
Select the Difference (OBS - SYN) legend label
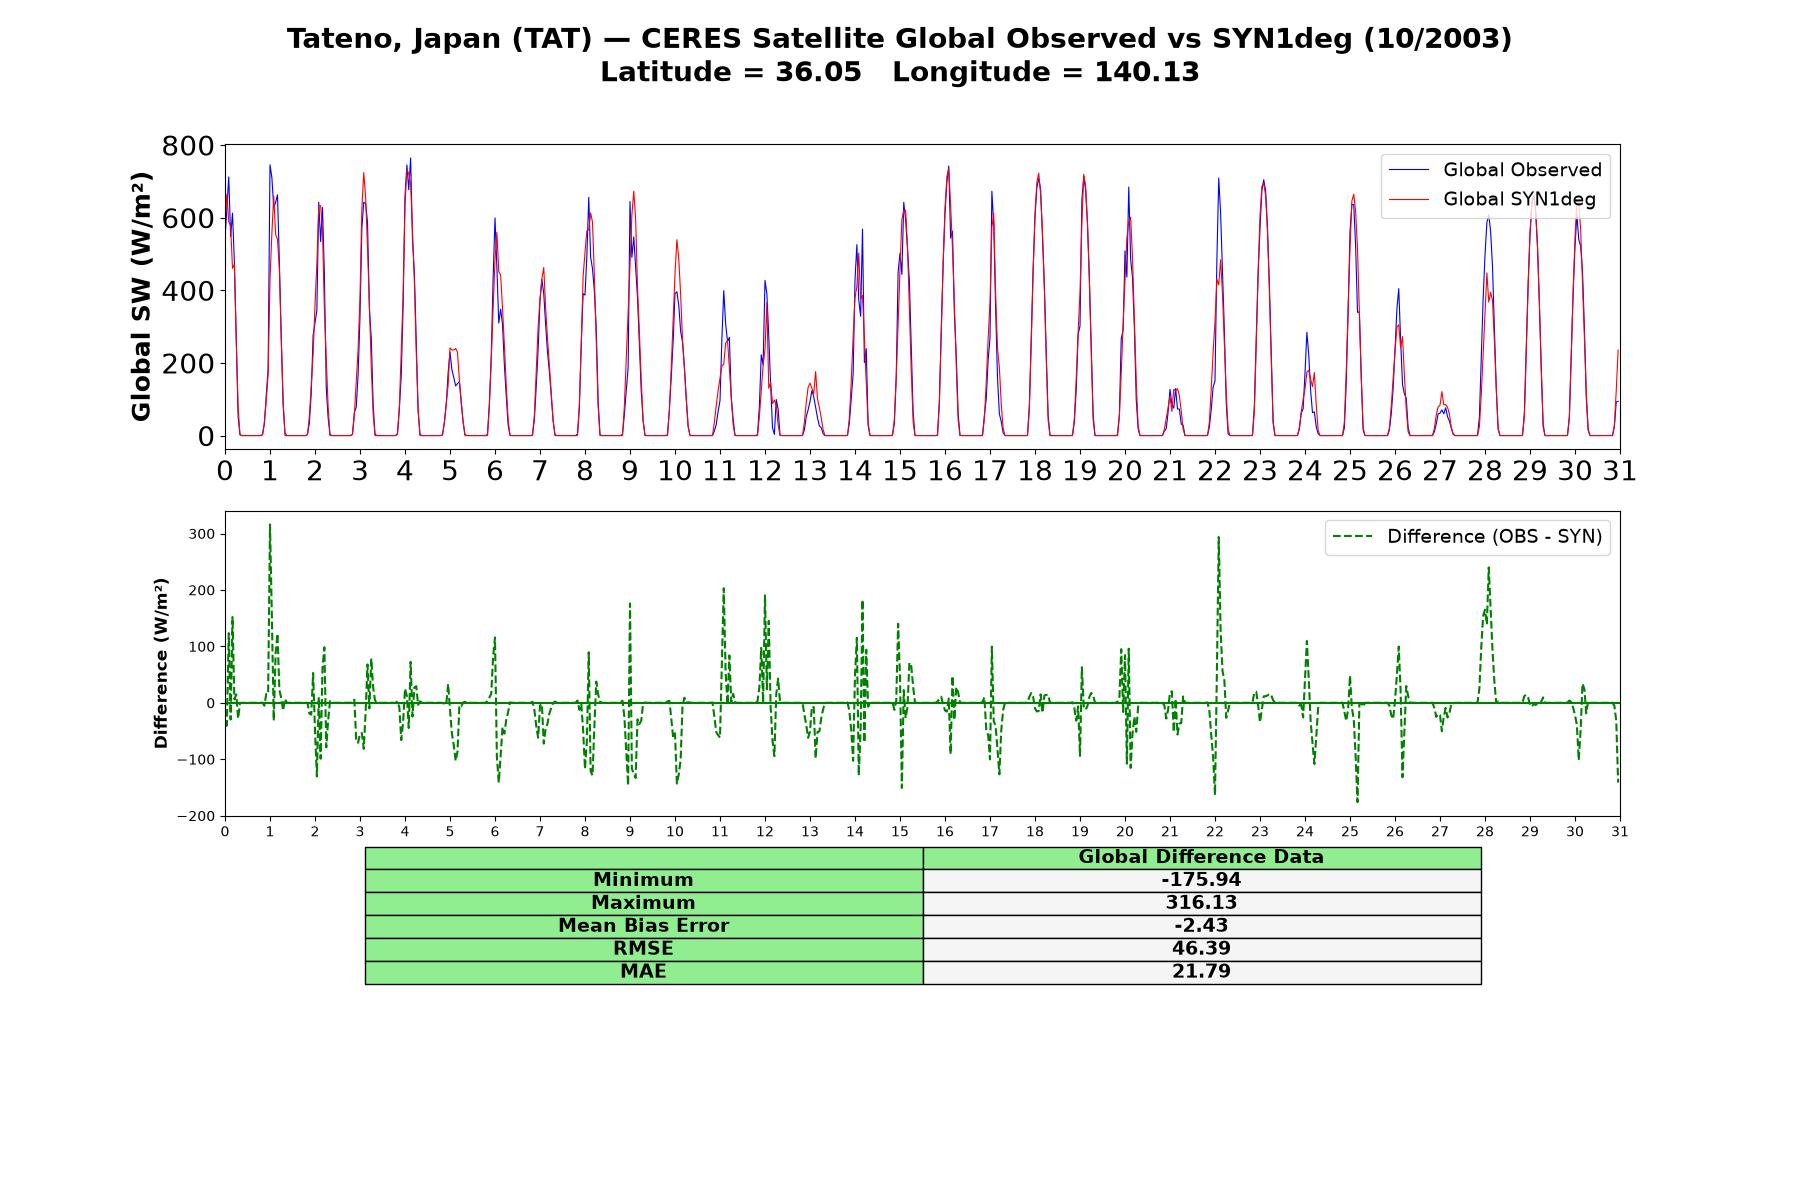1494,537
